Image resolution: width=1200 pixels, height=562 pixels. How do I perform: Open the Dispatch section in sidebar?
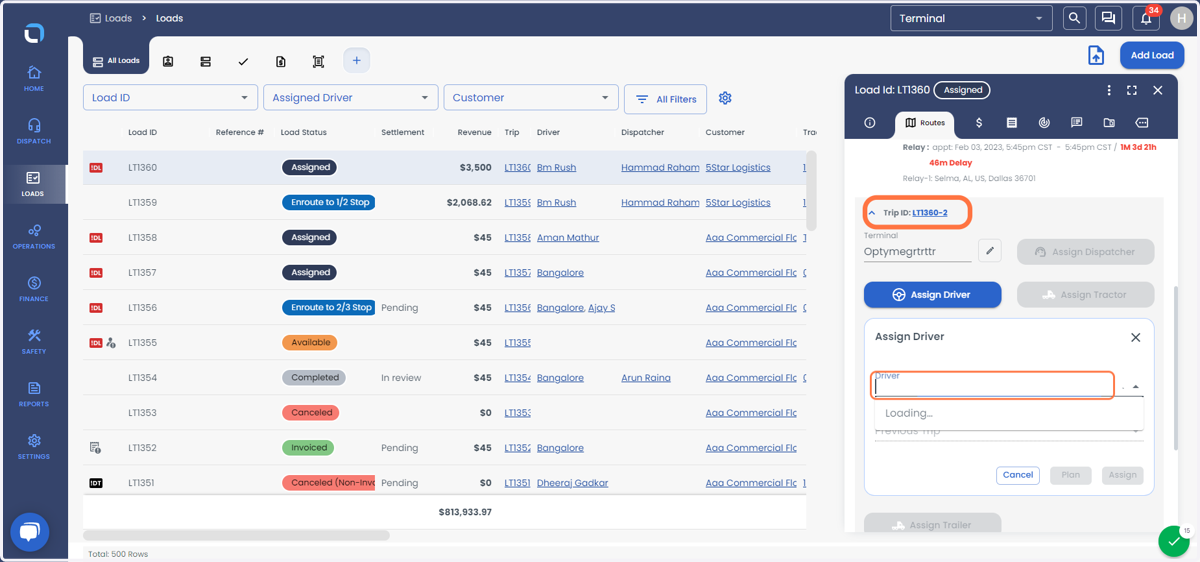34,130
